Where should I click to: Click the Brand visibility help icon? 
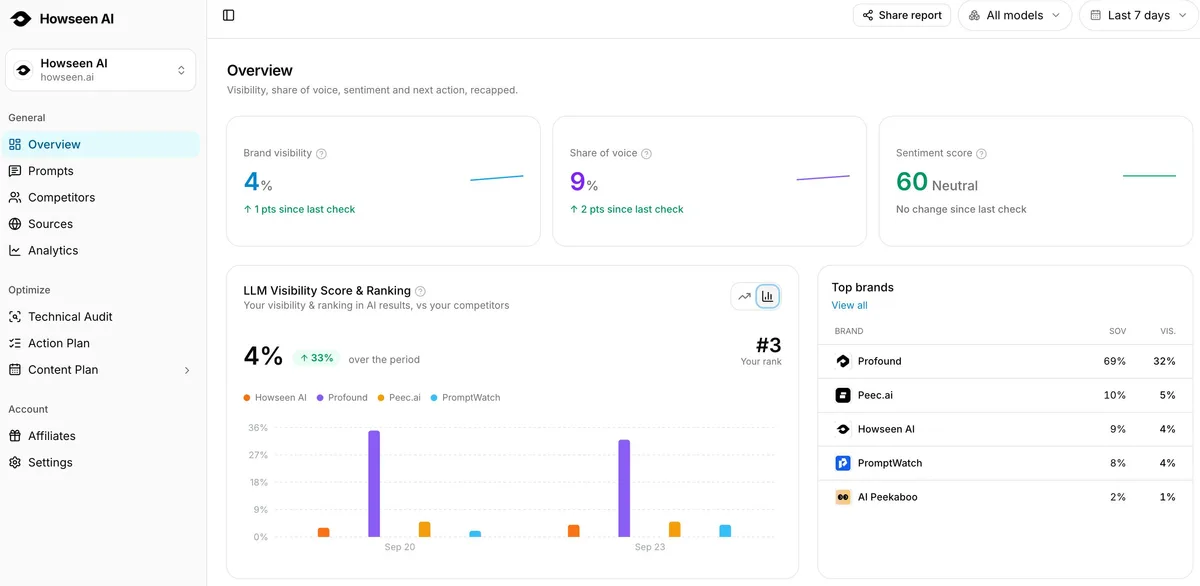coord(321,154)
